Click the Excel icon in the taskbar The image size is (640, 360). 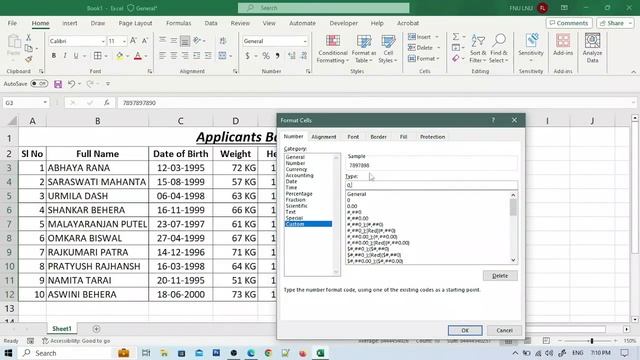[320, 353]
